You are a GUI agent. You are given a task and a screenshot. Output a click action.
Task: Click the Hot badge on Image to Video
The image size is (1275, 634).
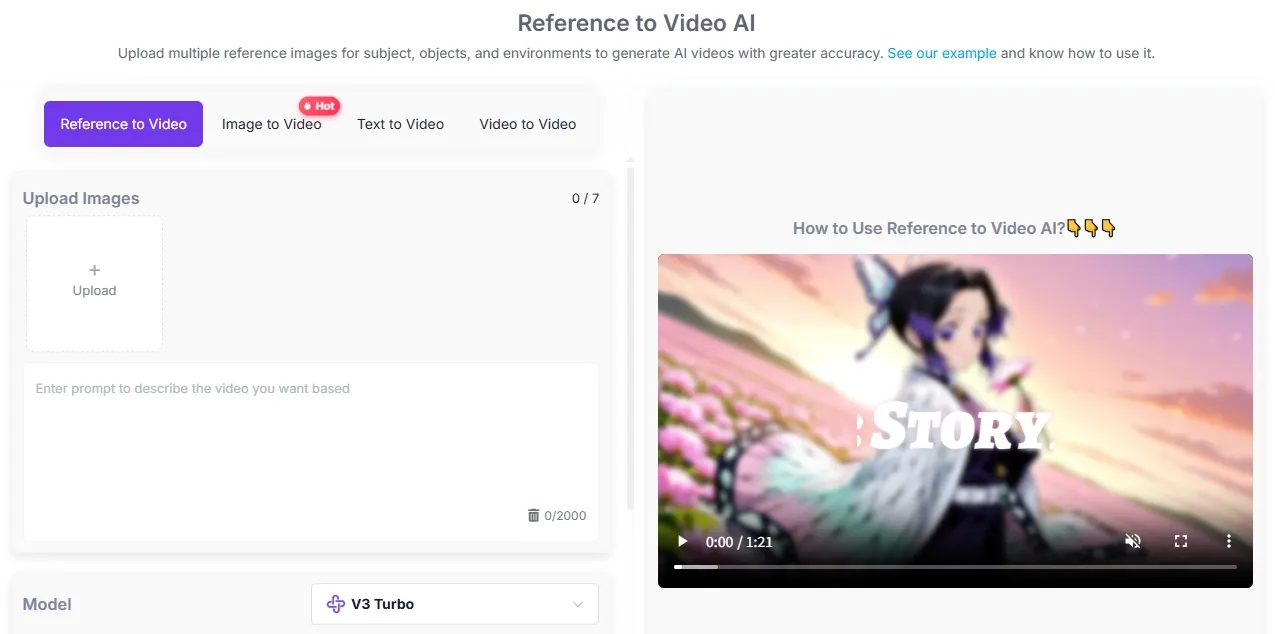click(x=320, y=106)
